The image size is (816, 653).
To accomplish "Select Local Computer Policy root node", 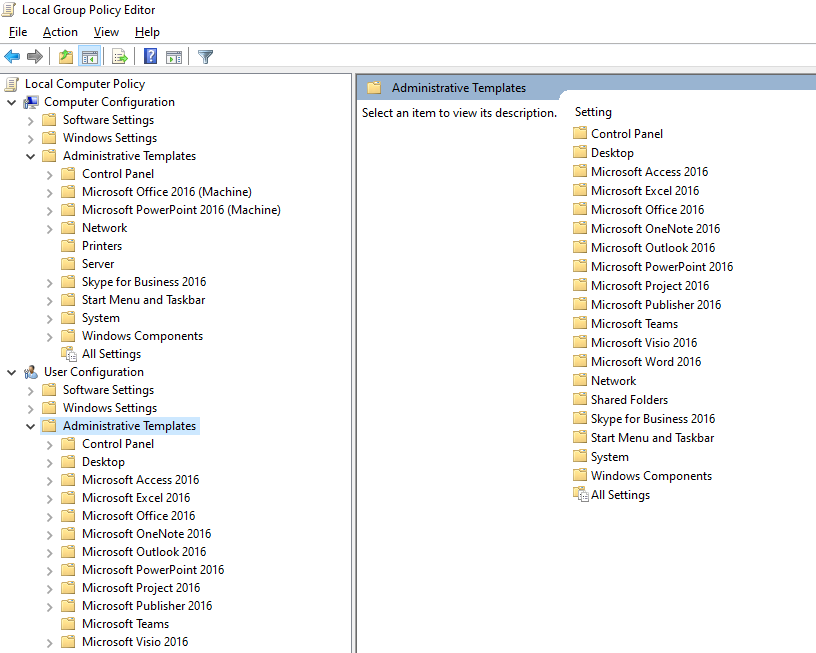I will click(x=85, y=84).
